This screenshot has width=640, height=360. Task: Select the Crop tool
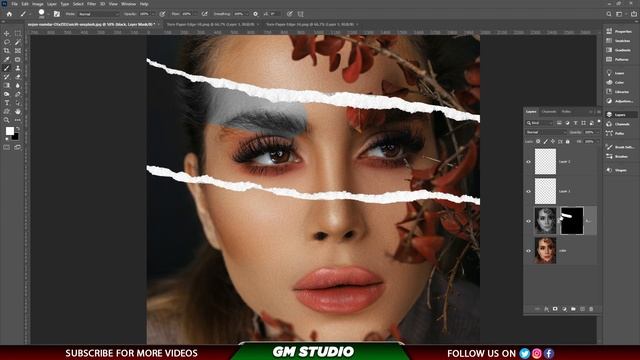point(7,51)
